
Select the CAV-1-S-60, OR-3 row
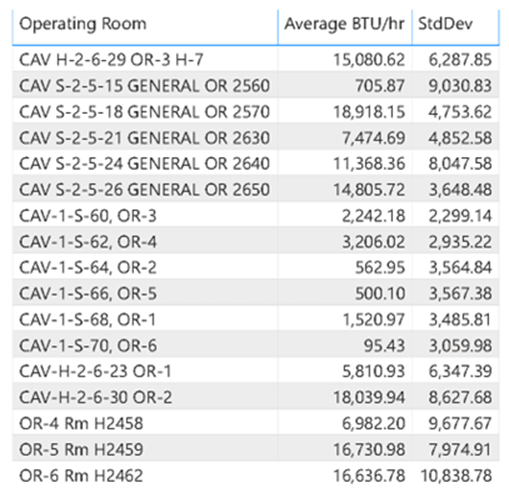[256, 216]
